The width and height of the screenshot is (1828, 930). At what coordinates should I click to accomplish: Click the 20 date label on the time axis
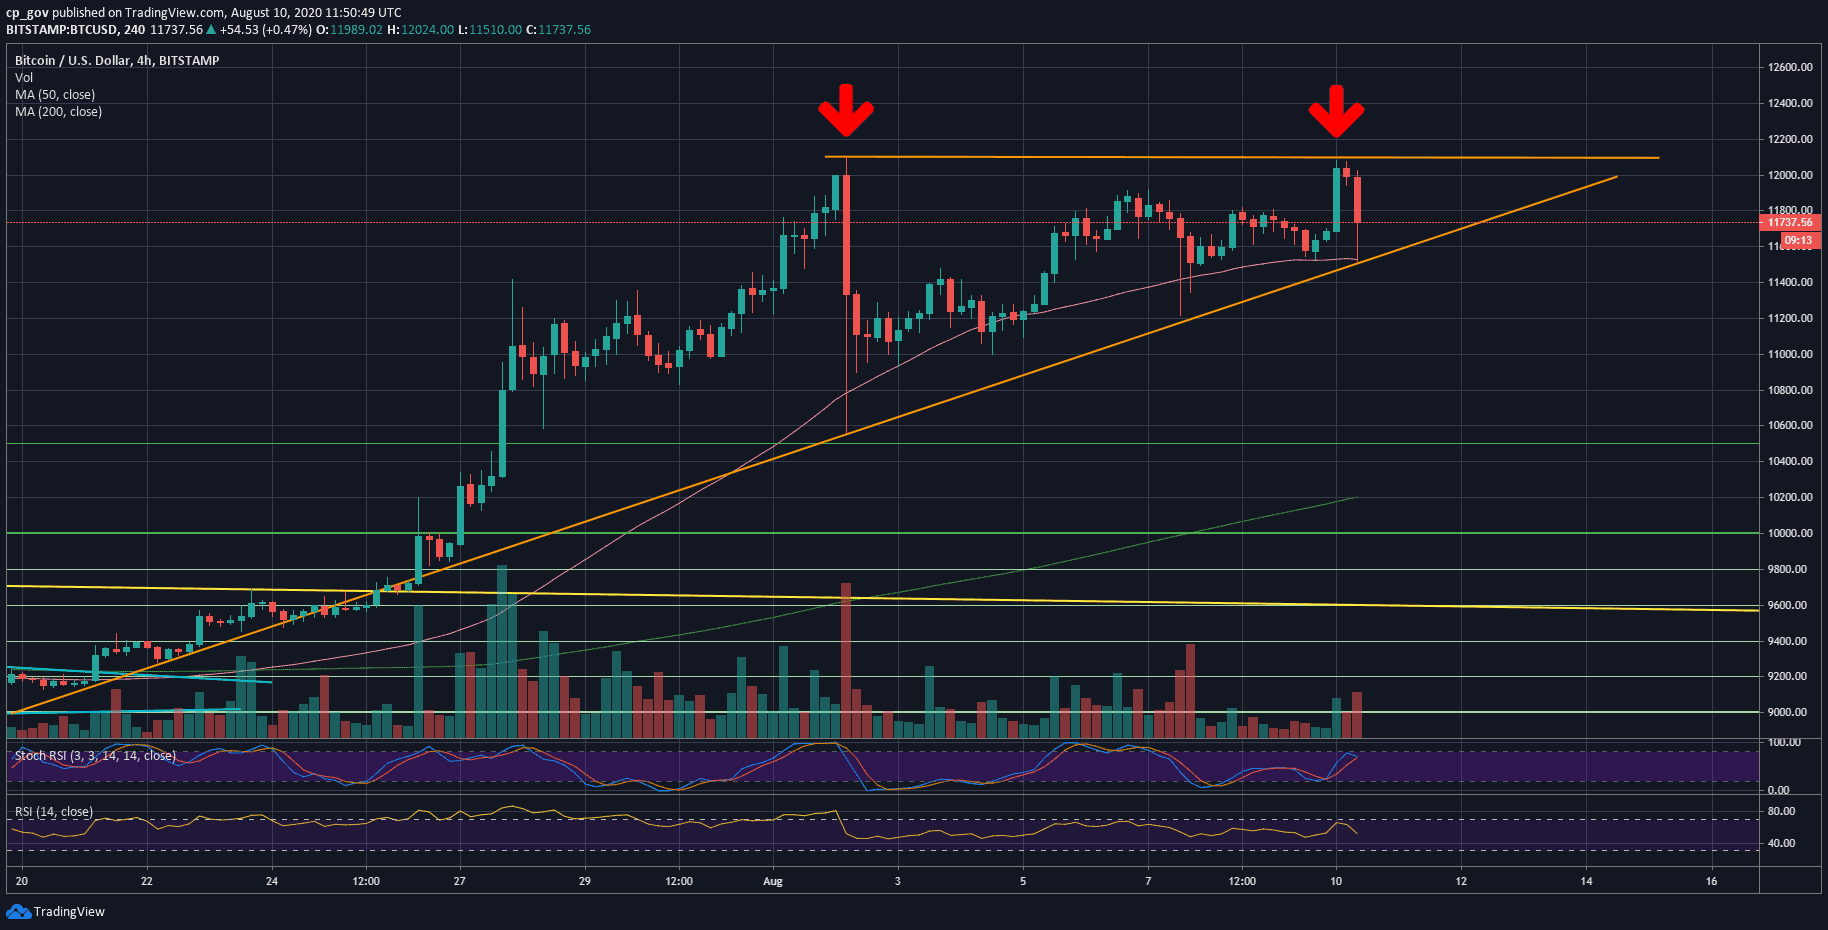point(22,881)
